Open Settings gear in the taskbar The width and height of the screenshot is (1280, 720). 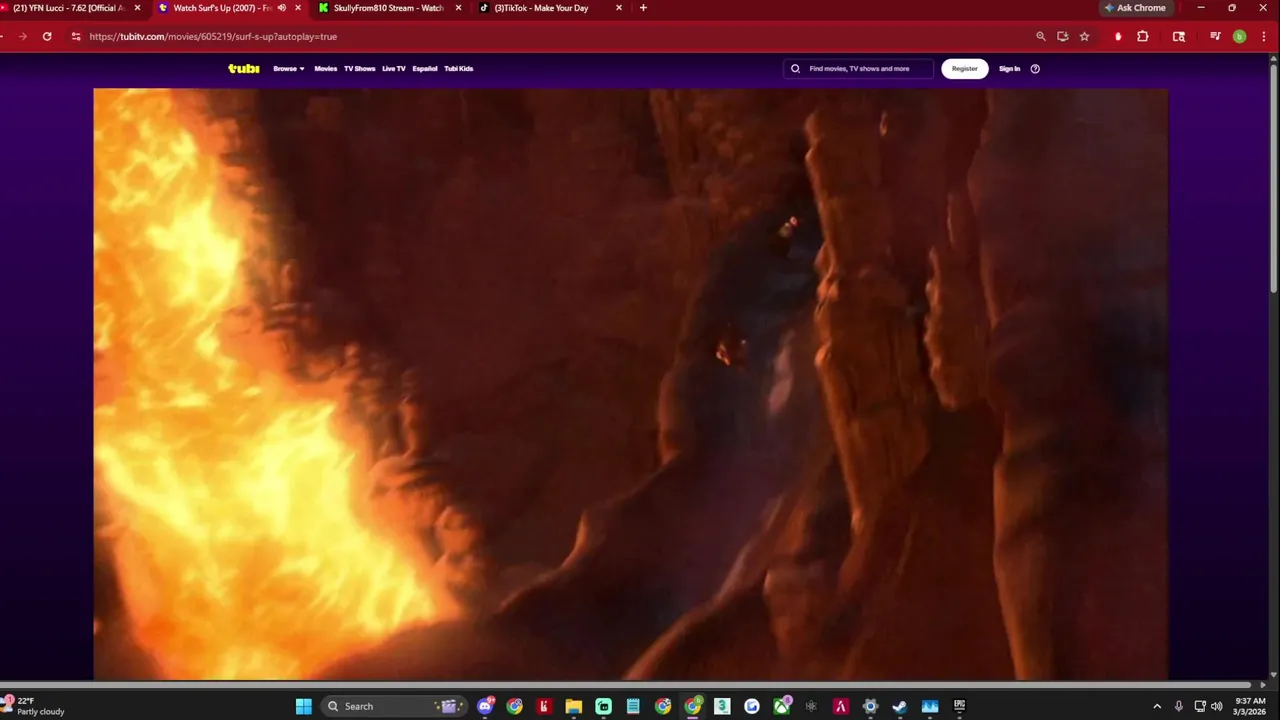870,706
